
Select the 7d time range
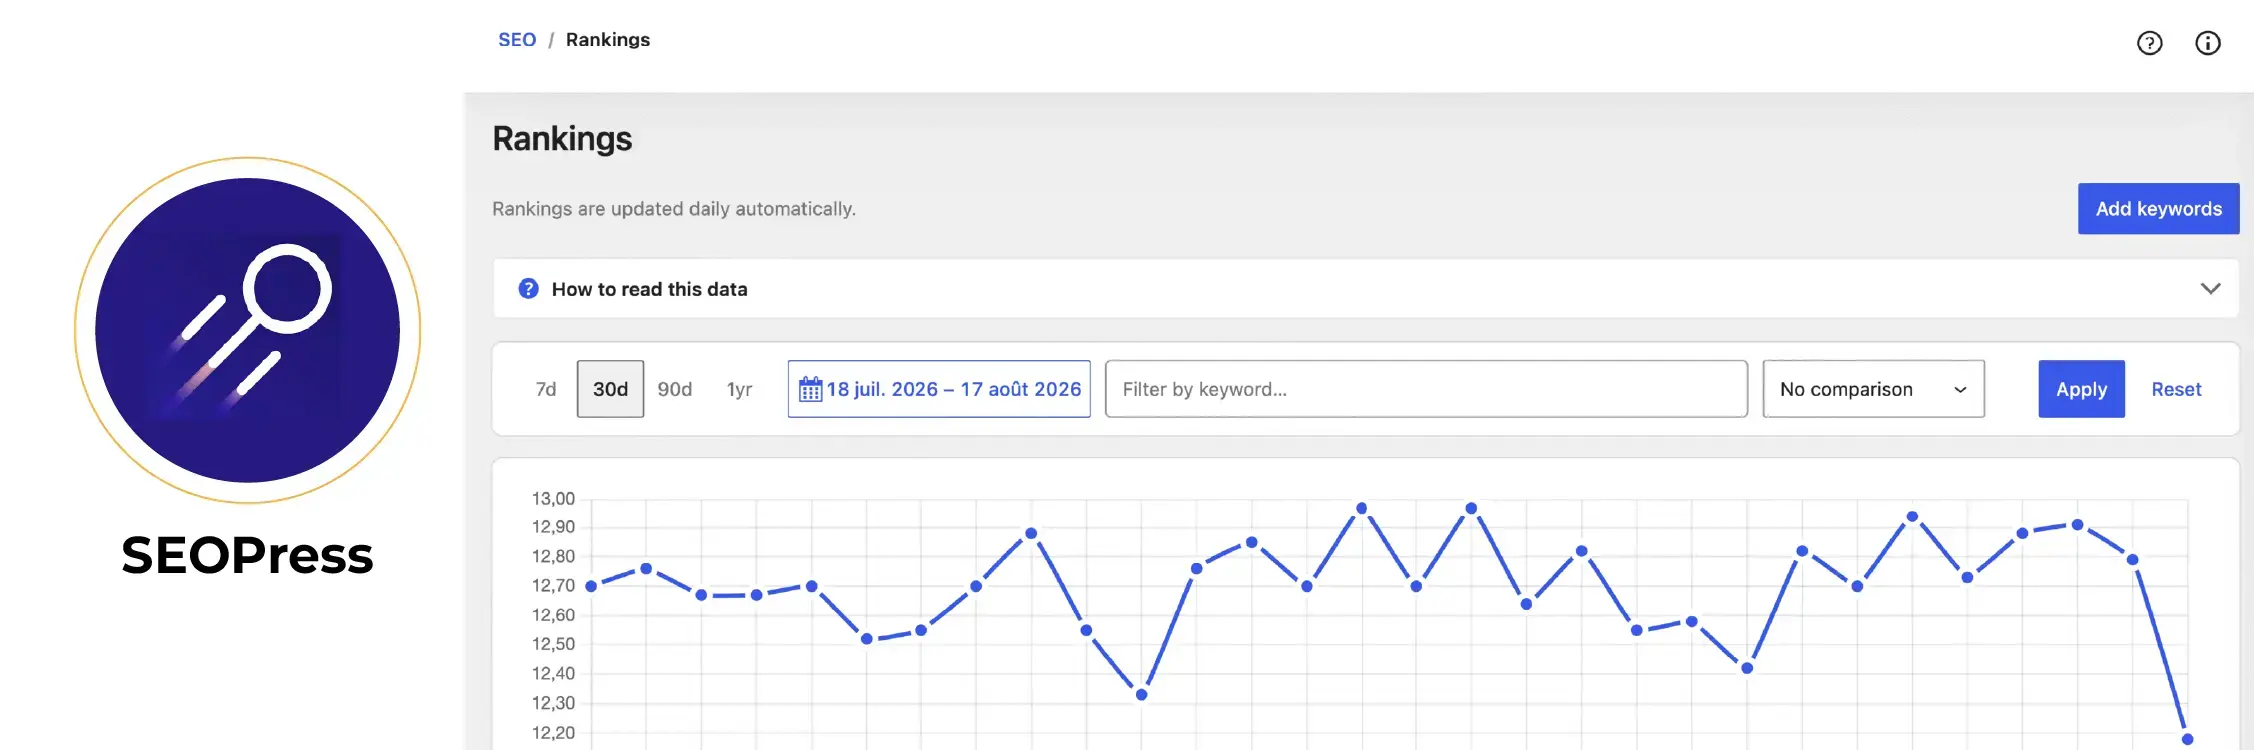pos(546,389)
